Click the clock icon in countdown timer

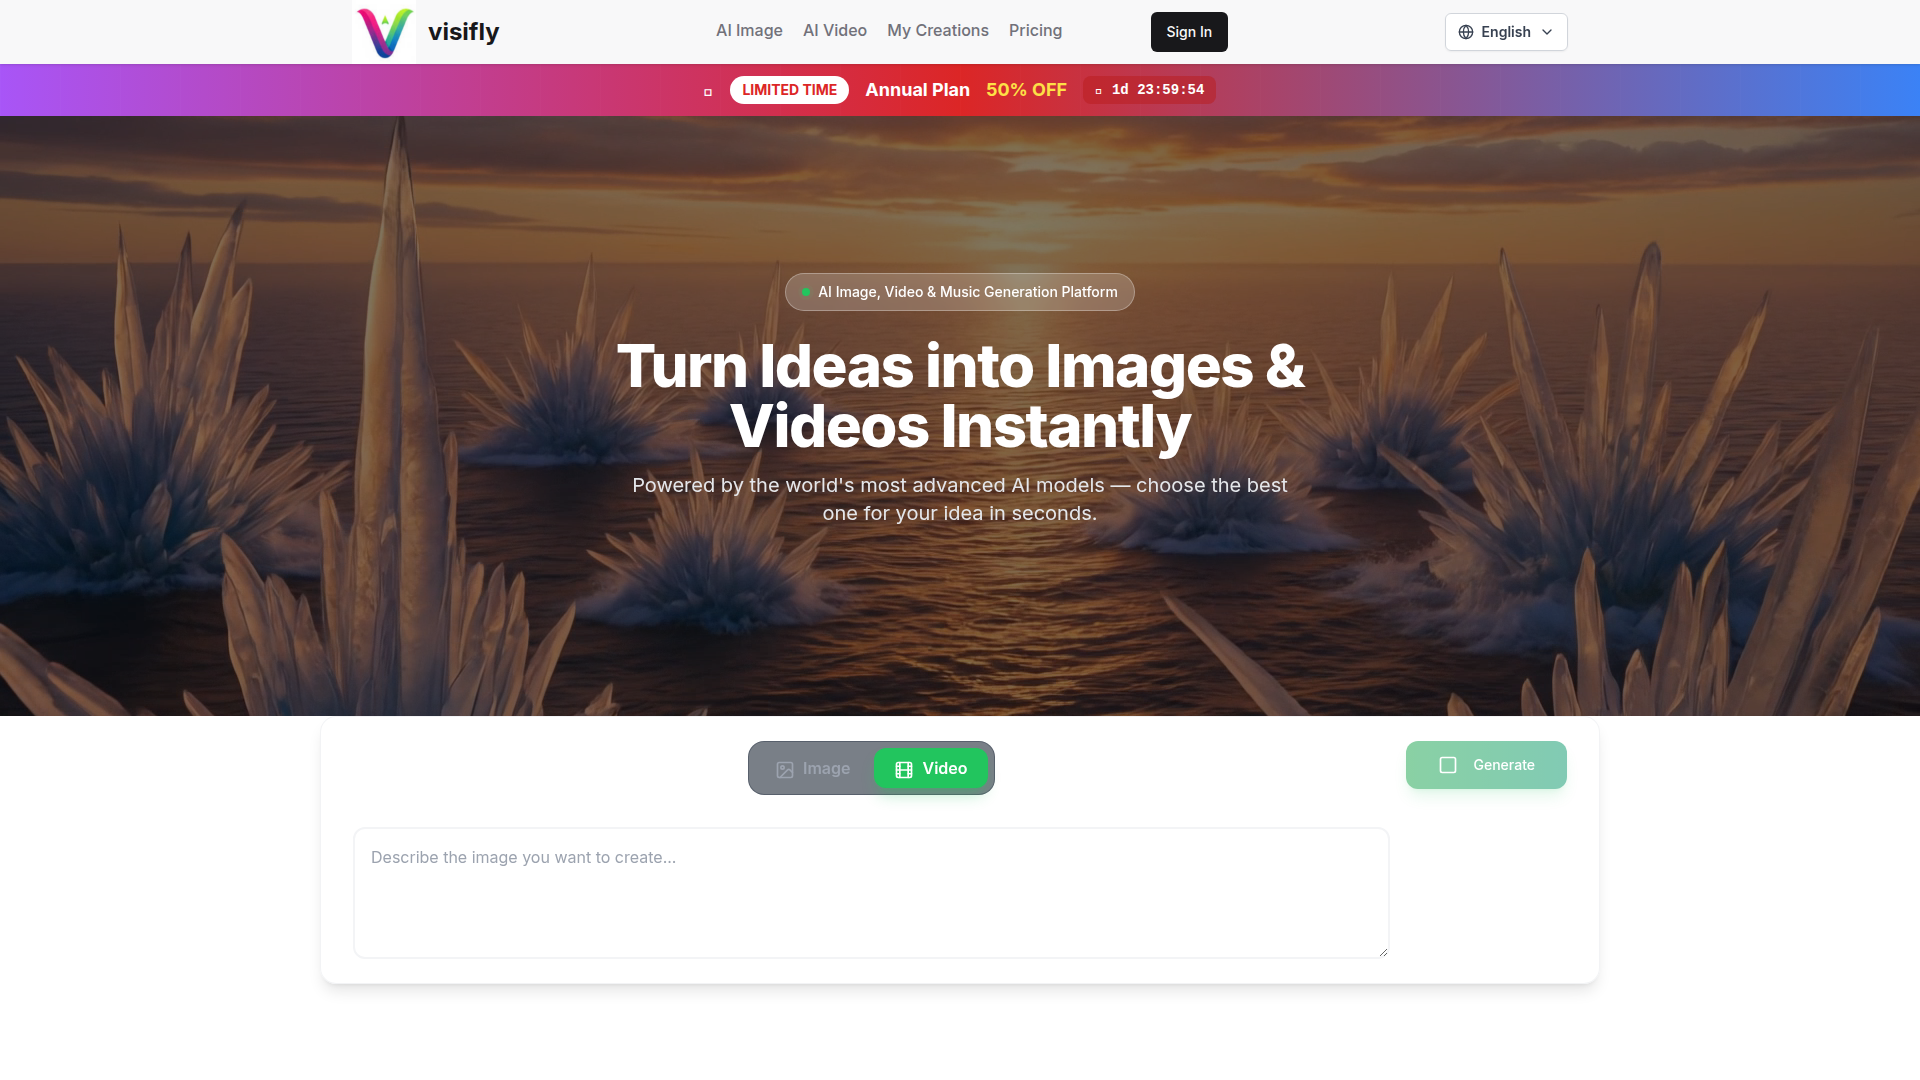tap(1098, 91)
